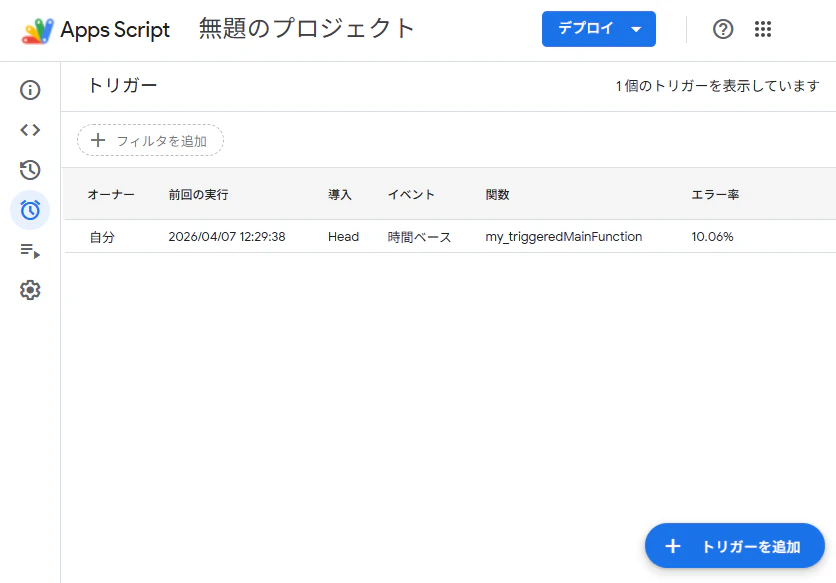Image resolution: width=836 pixels, height=583 pixels.
Task: Click the Apps Script logo
Action: pyautogui.click(x=38, y=30)
